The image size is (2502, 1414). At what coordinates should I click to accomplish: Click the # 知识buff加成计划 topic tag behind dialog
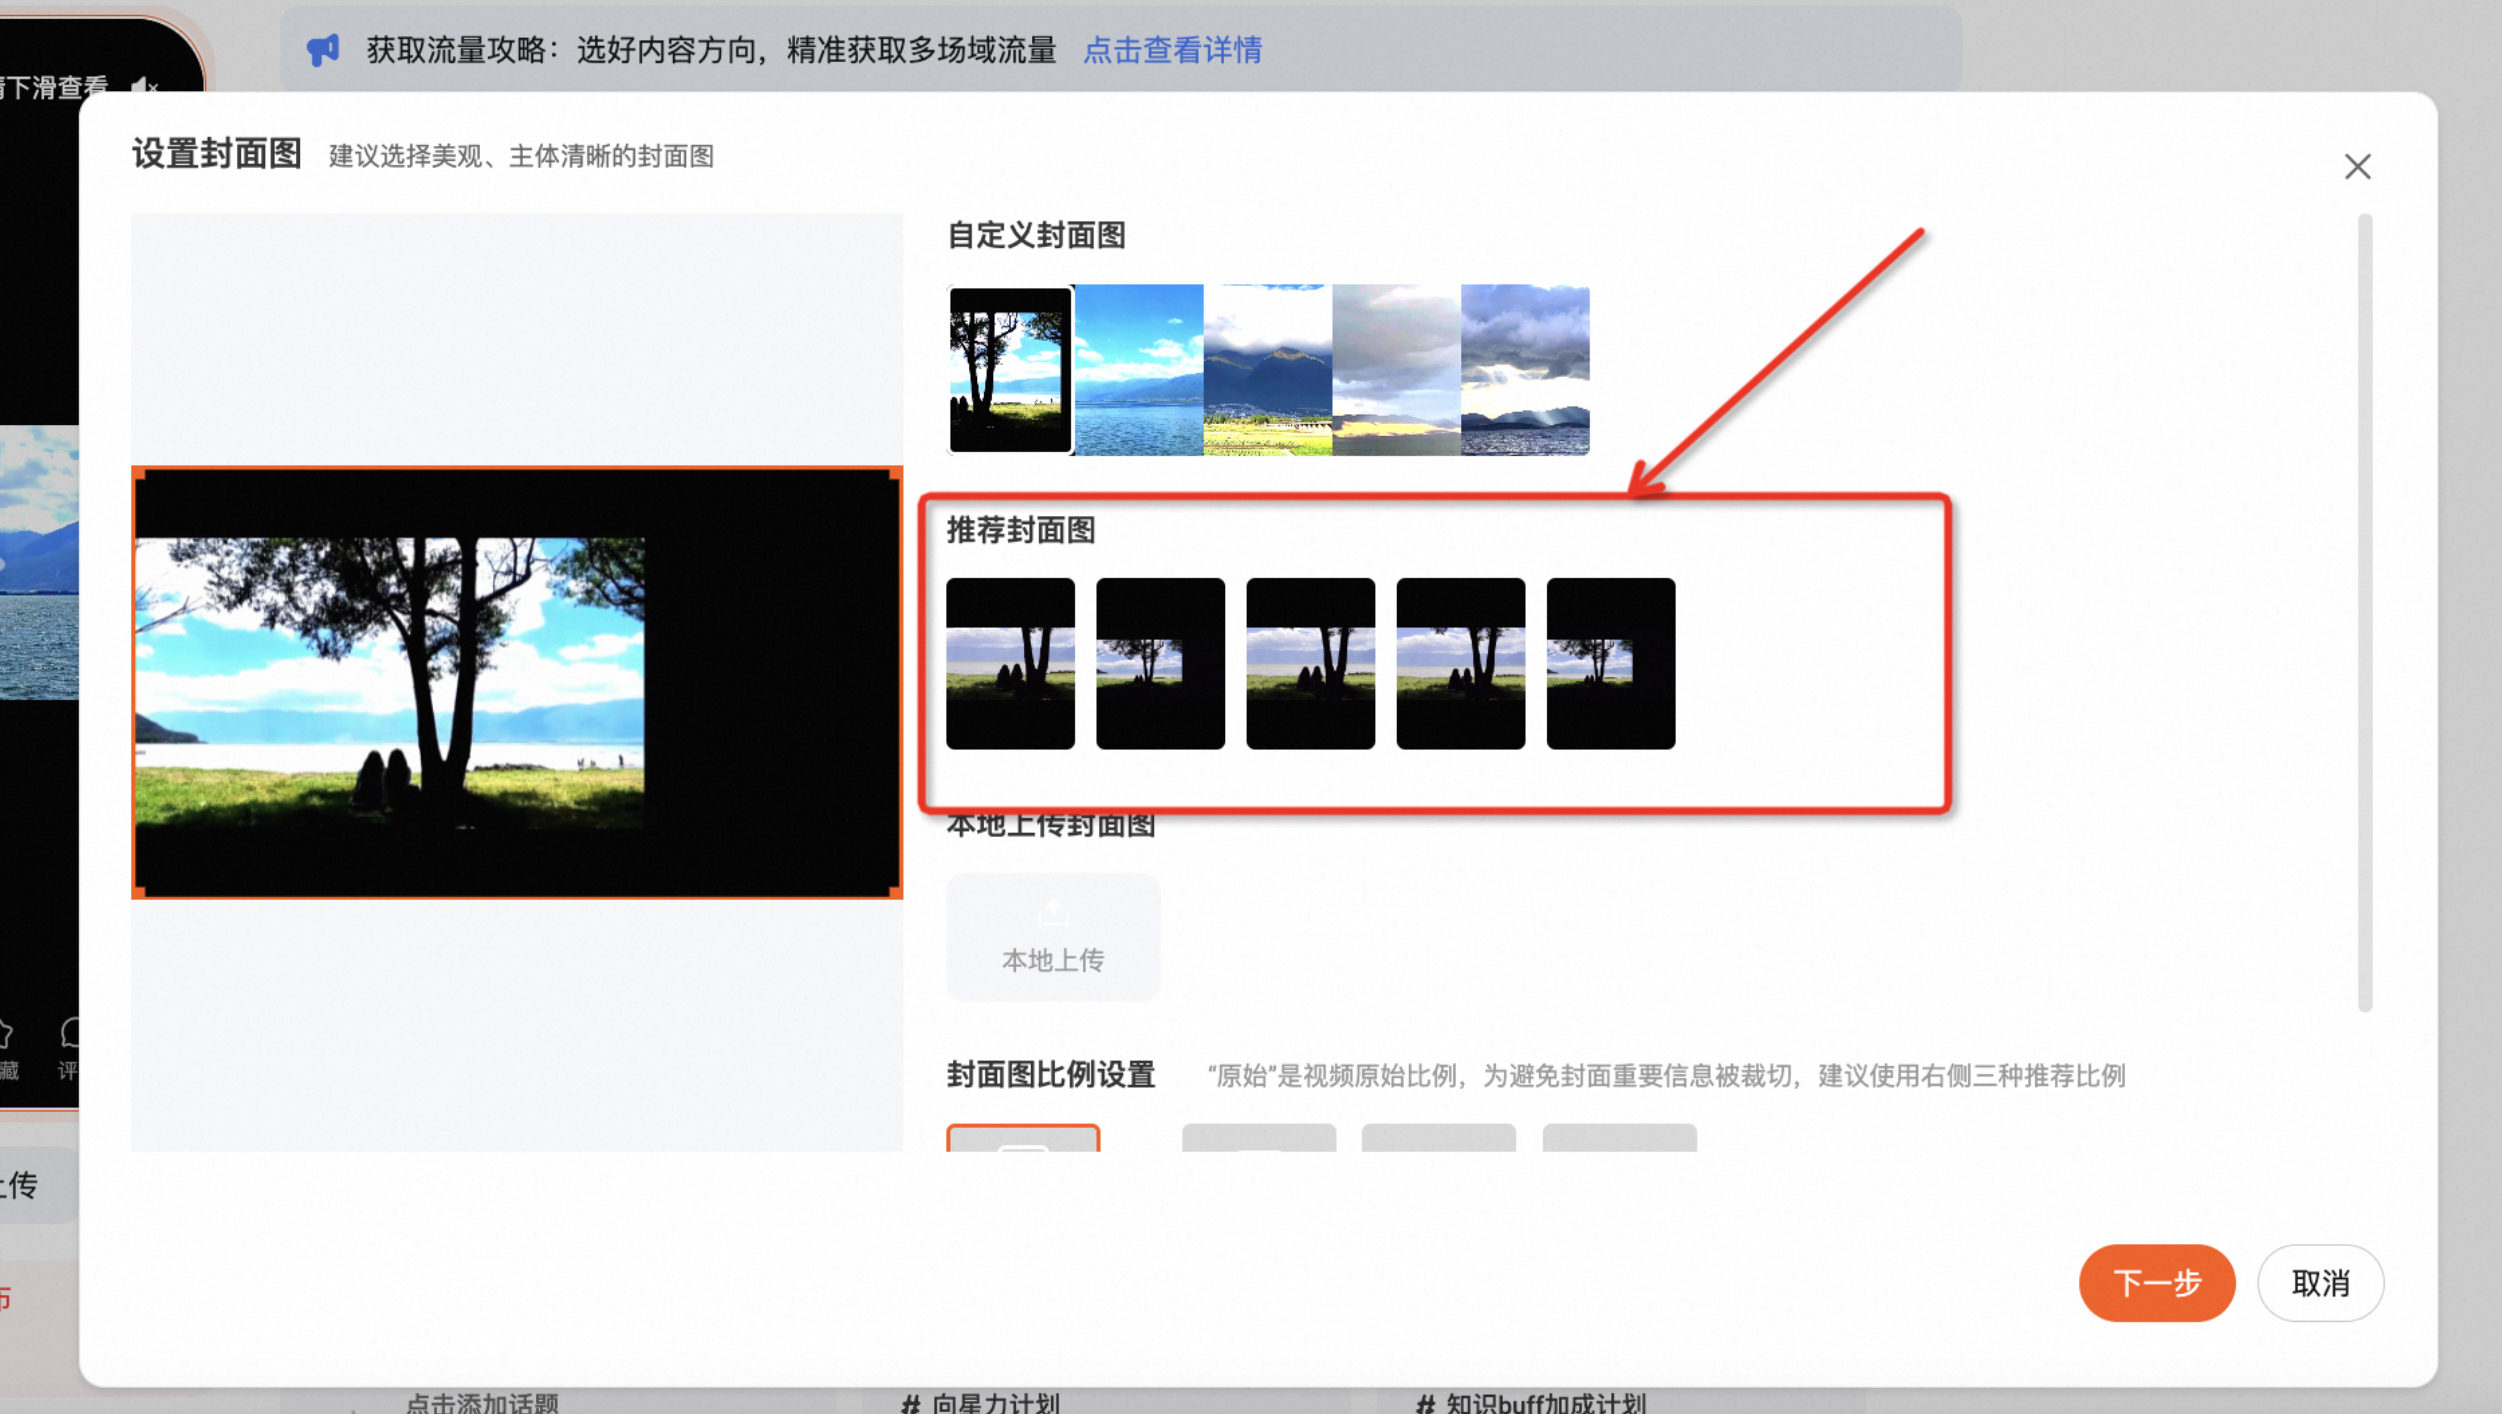pyautogui.click(x=1530, y=1403)
